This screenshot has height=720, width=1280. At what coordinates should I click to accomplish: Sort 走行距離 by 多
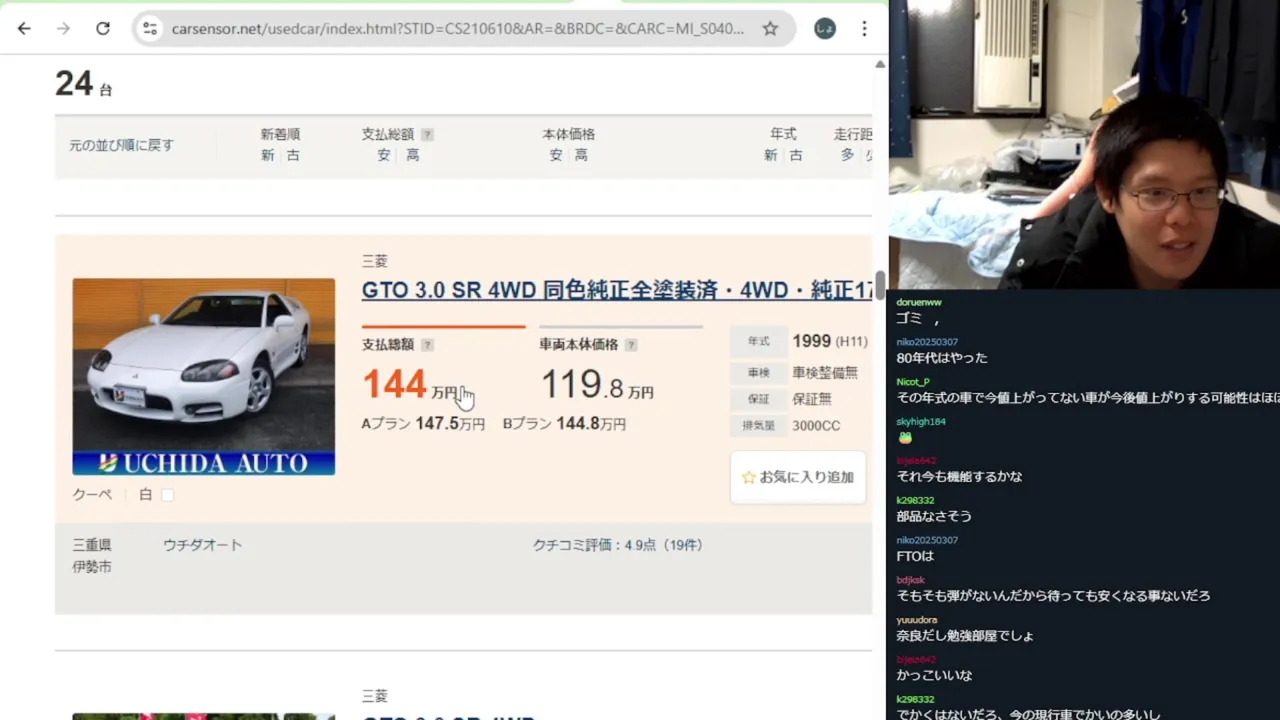847,155
